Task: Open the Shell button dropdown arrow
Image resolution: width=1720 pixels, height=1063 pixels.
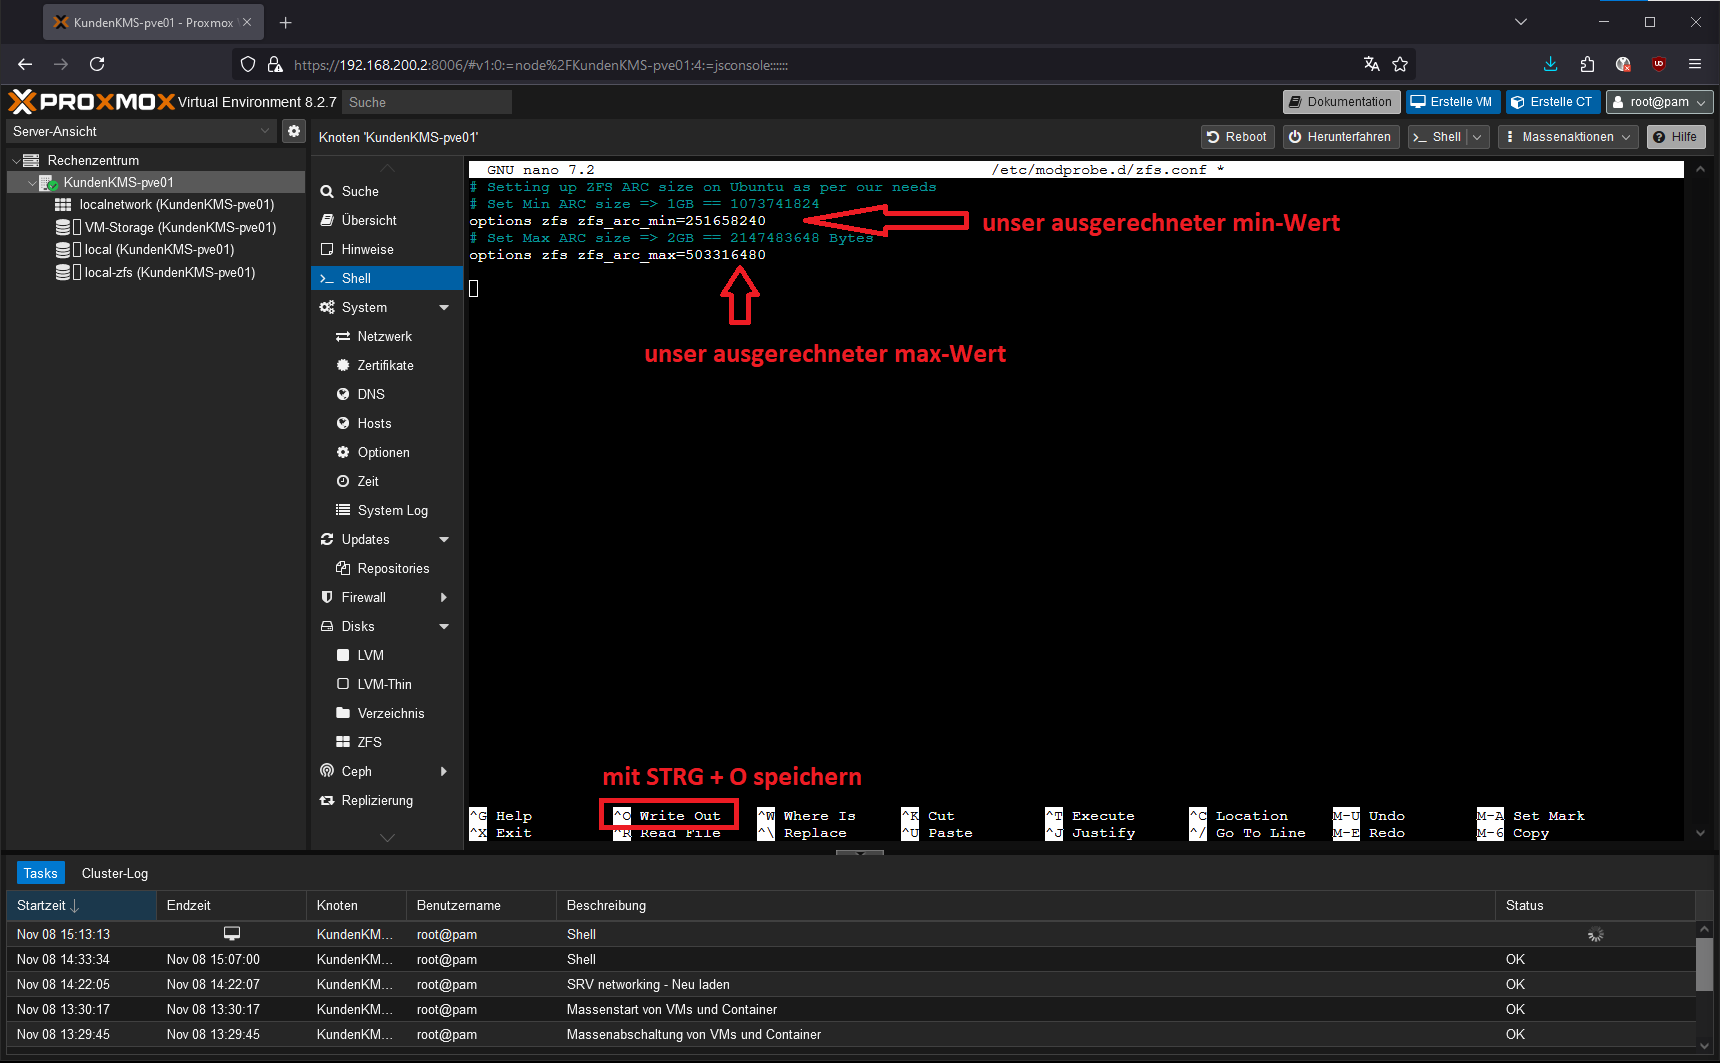Action: [x=1477, y=137]
